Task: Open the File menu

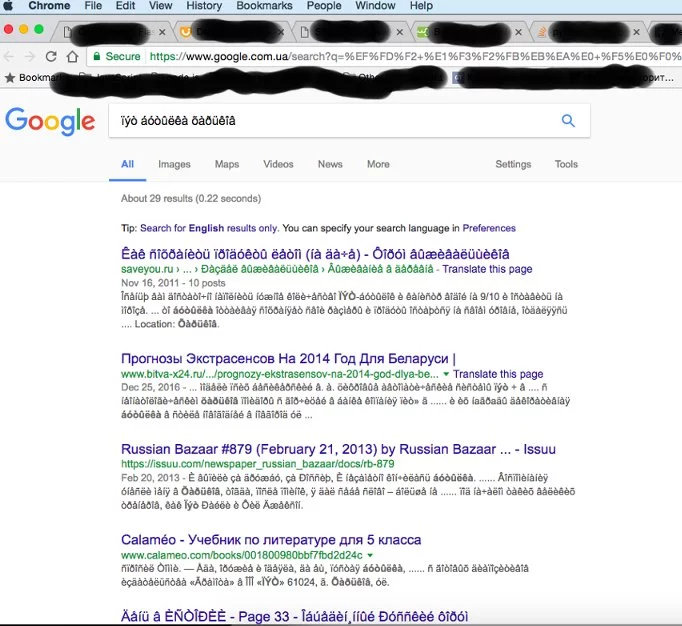Action: pyautogui.click(x=93, y=6)
